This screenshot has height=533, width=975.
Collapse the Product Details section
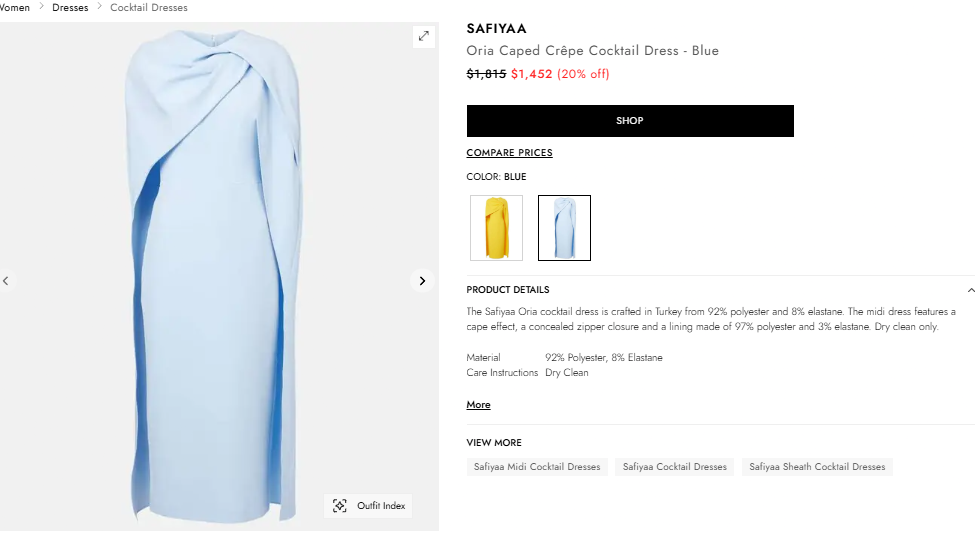(970, 290)
